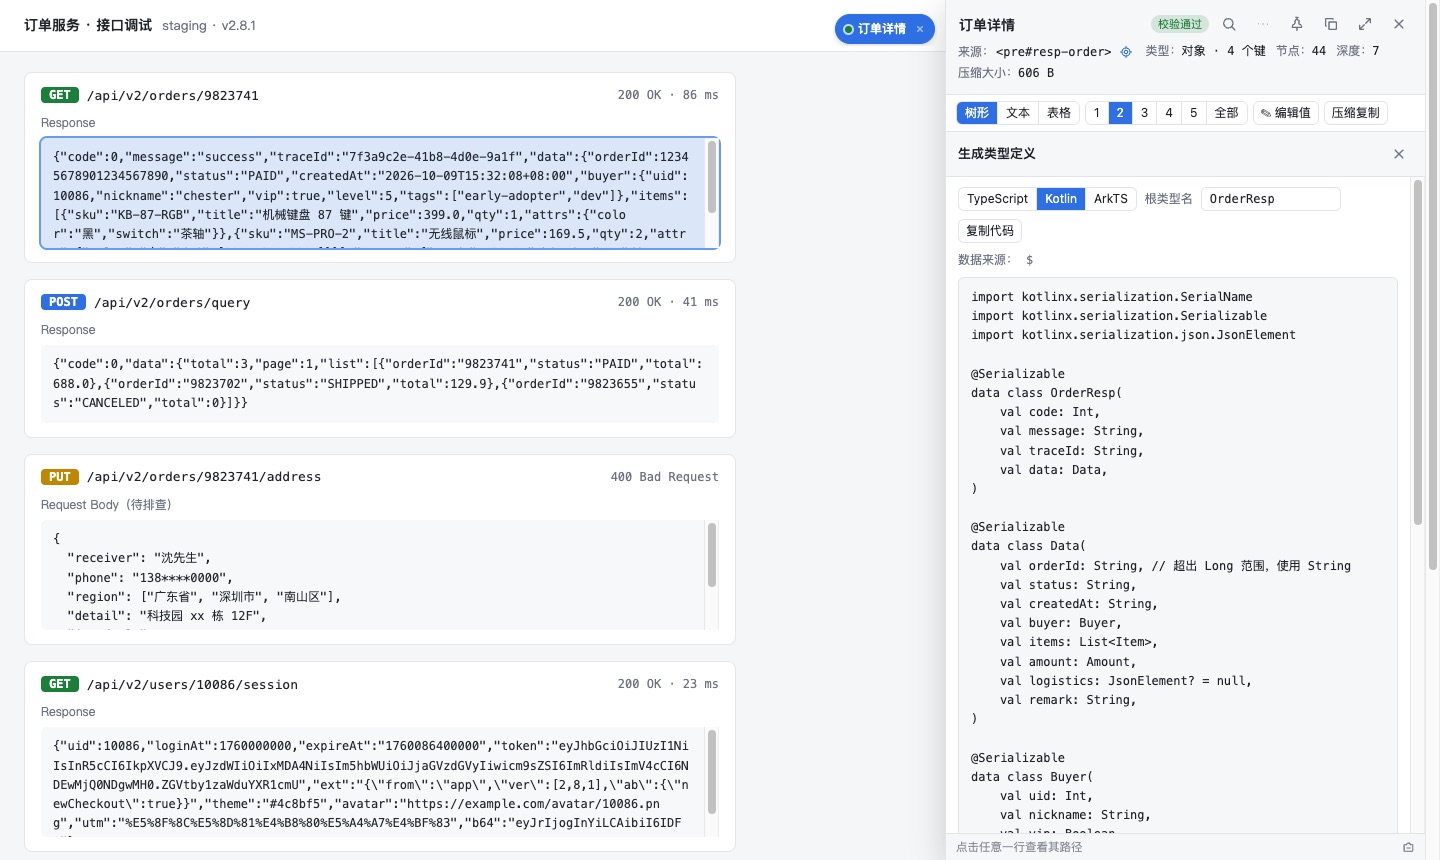Click the camera icon in the status bar
Viewport: 1440px width, 860px height.
(x=1408, y=847)
